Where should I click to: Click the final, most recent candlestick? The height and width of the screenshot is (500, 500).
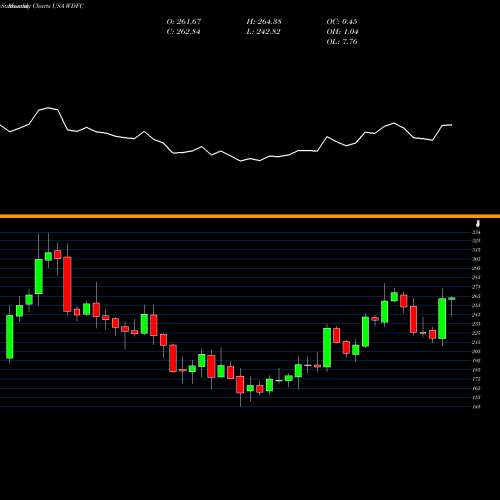tap(452, 298)
